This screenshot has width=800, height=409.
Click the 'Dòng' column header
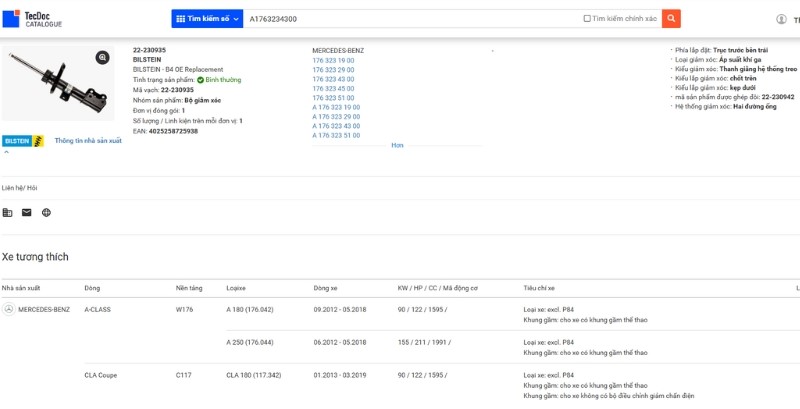[92, 288]
